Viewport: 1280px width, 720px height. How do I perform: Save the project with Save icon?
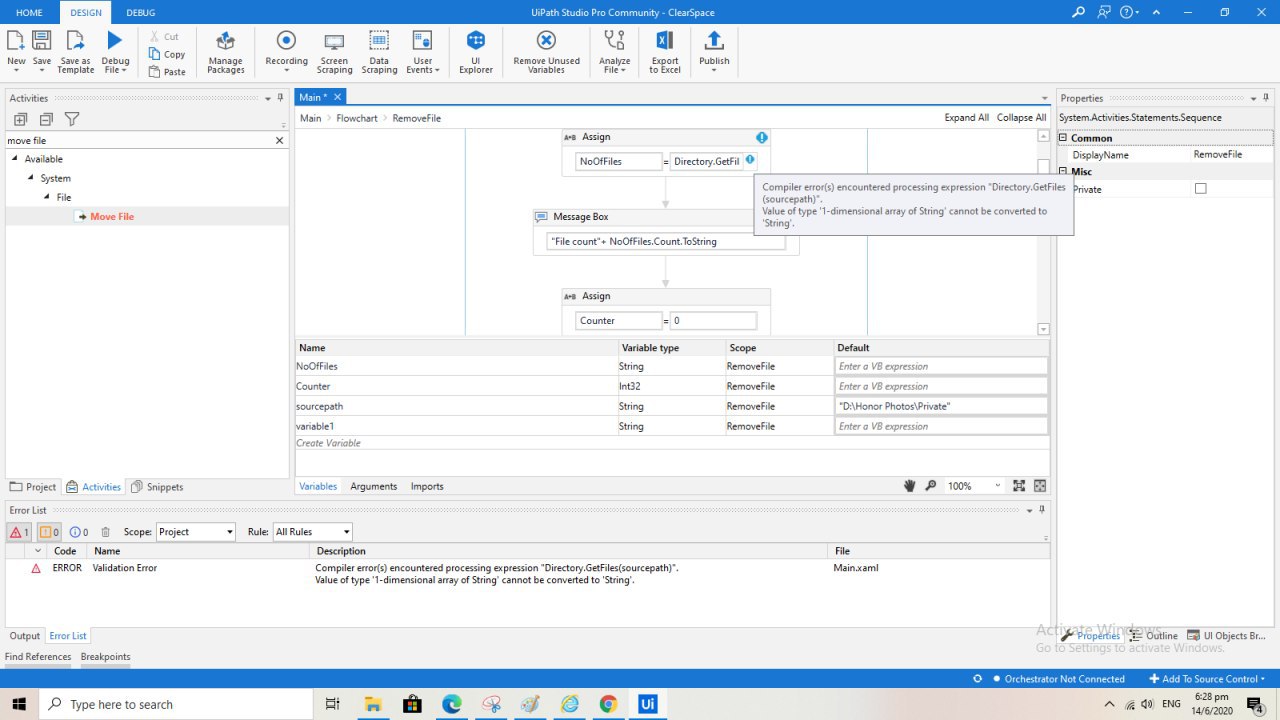tap(42, 40)
